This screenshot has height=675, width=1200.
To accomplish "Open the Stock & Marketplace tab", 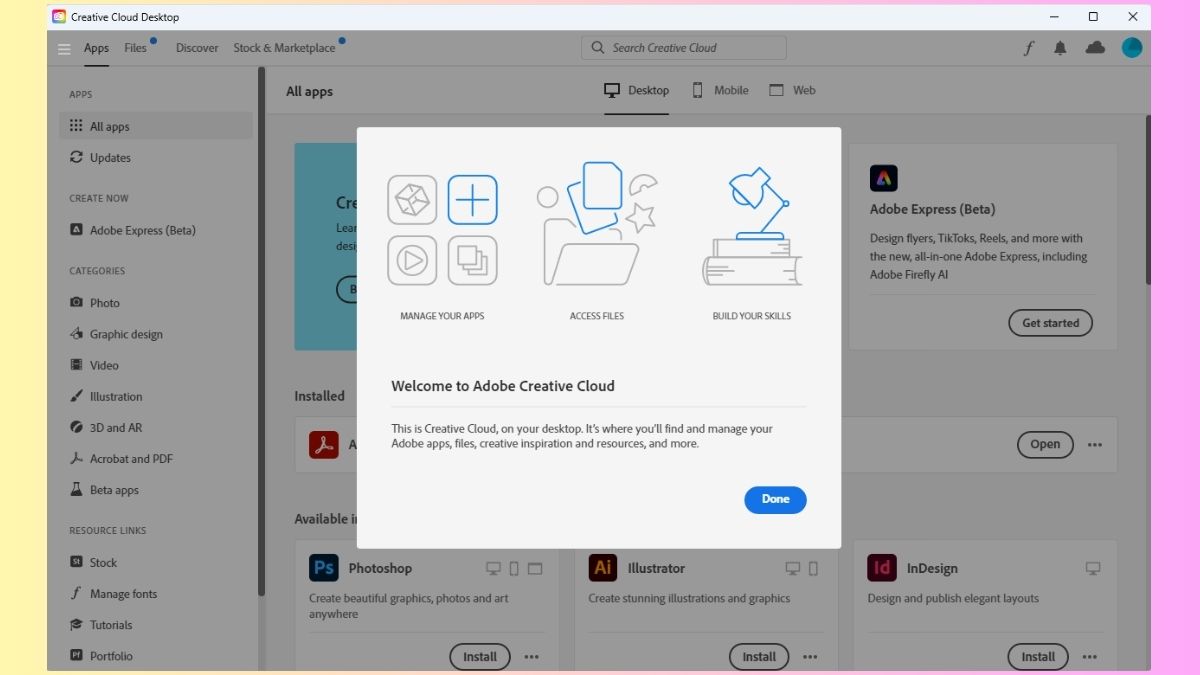I will (x=285, y=47).
